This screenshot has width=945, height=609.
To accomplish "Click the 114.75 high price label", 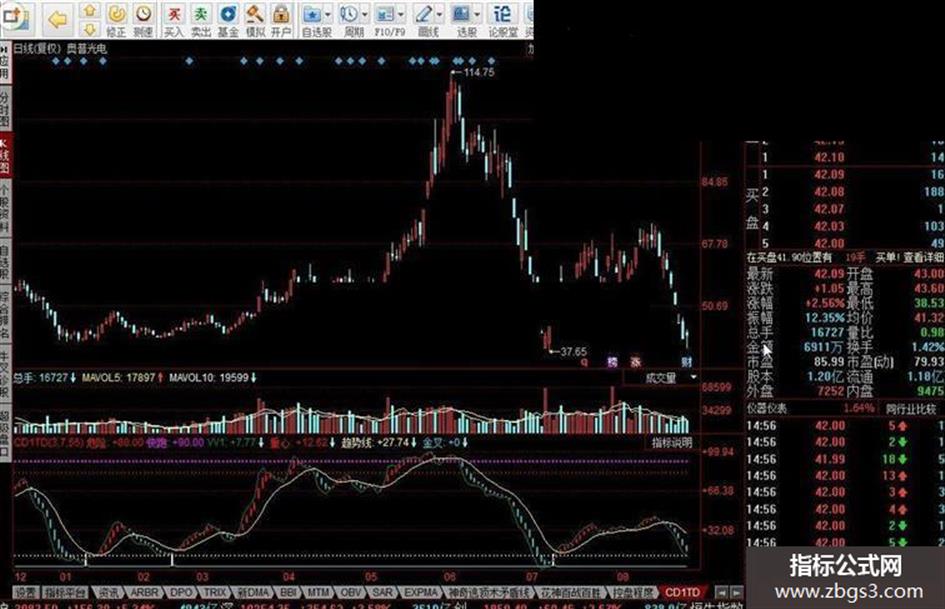I will [479, 72].
